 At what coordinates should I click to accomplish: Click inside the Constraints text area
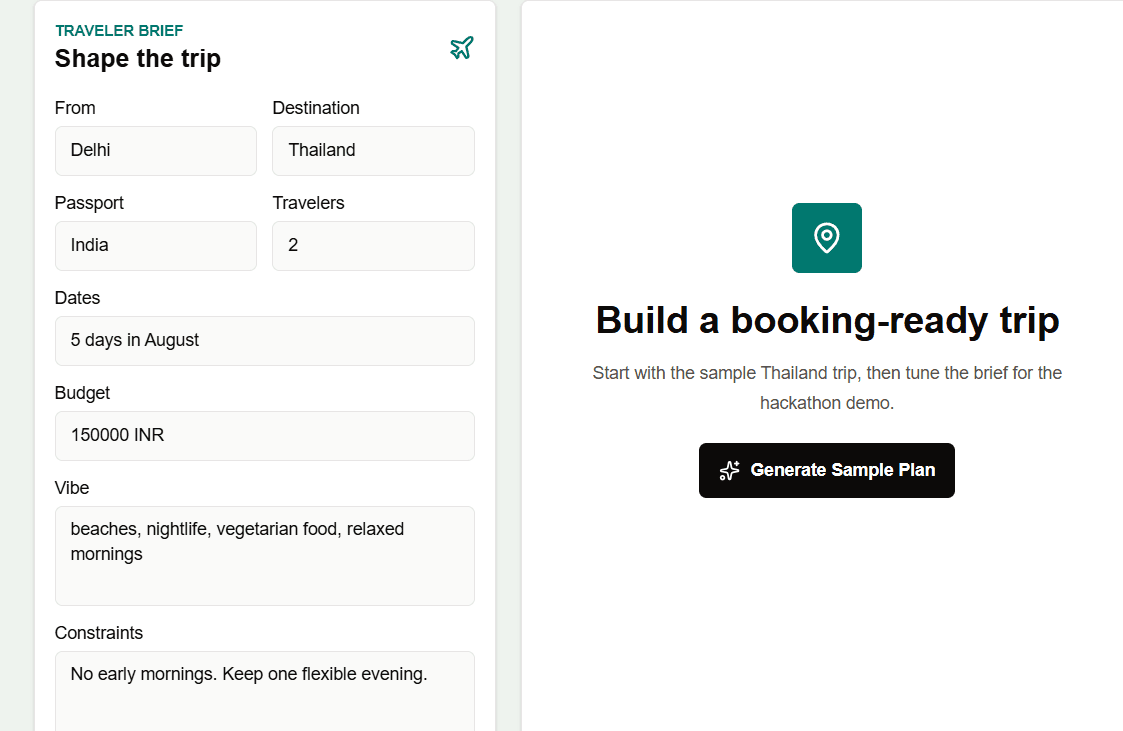pyautogui.click(x=265, y=692)
